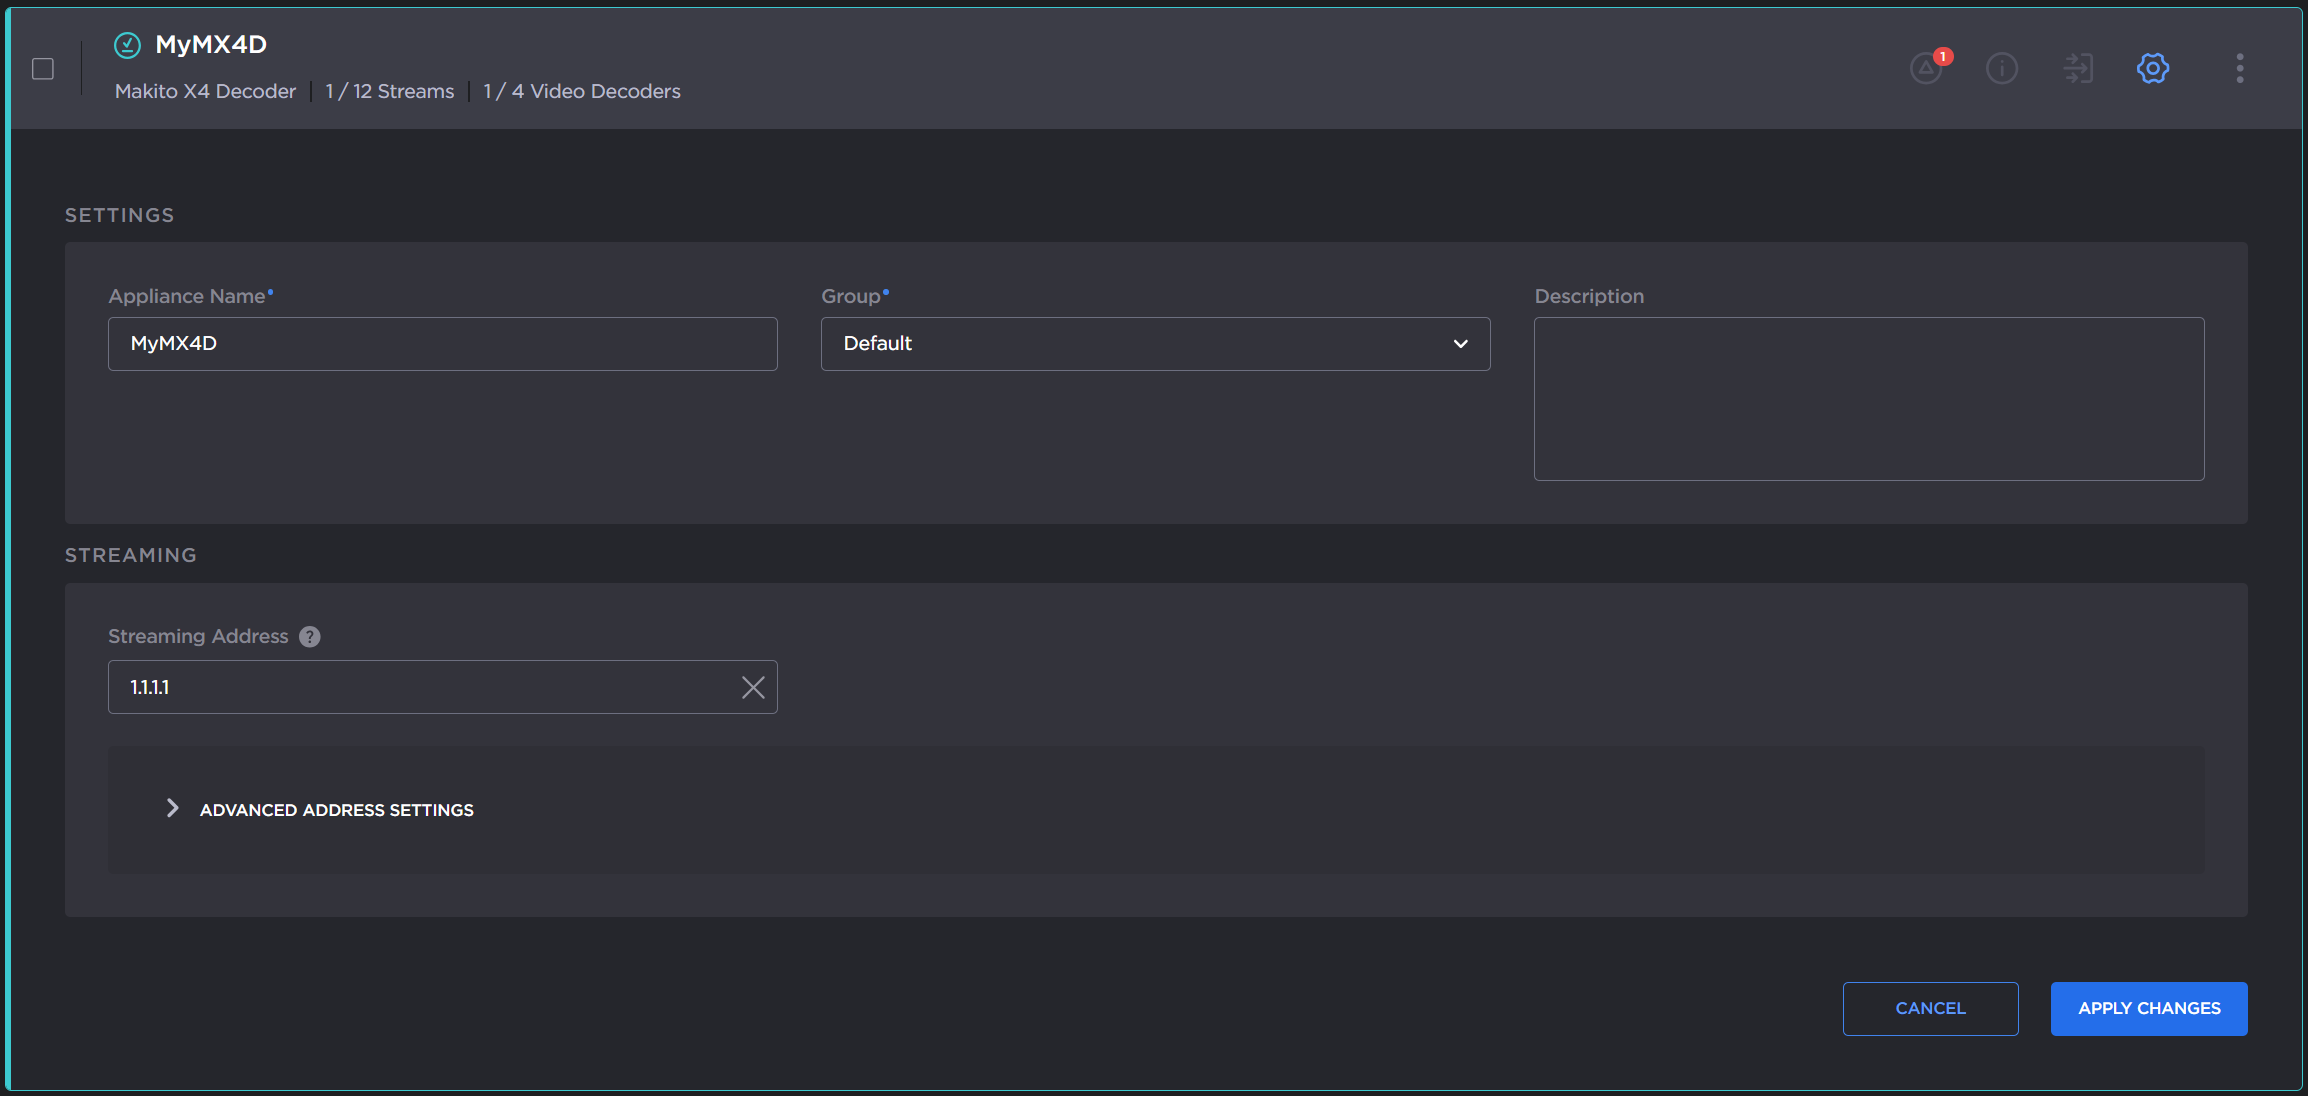Open the Group dropdown showing Default
This screenshot has width=2308, height=1096.
(1156, 344)
